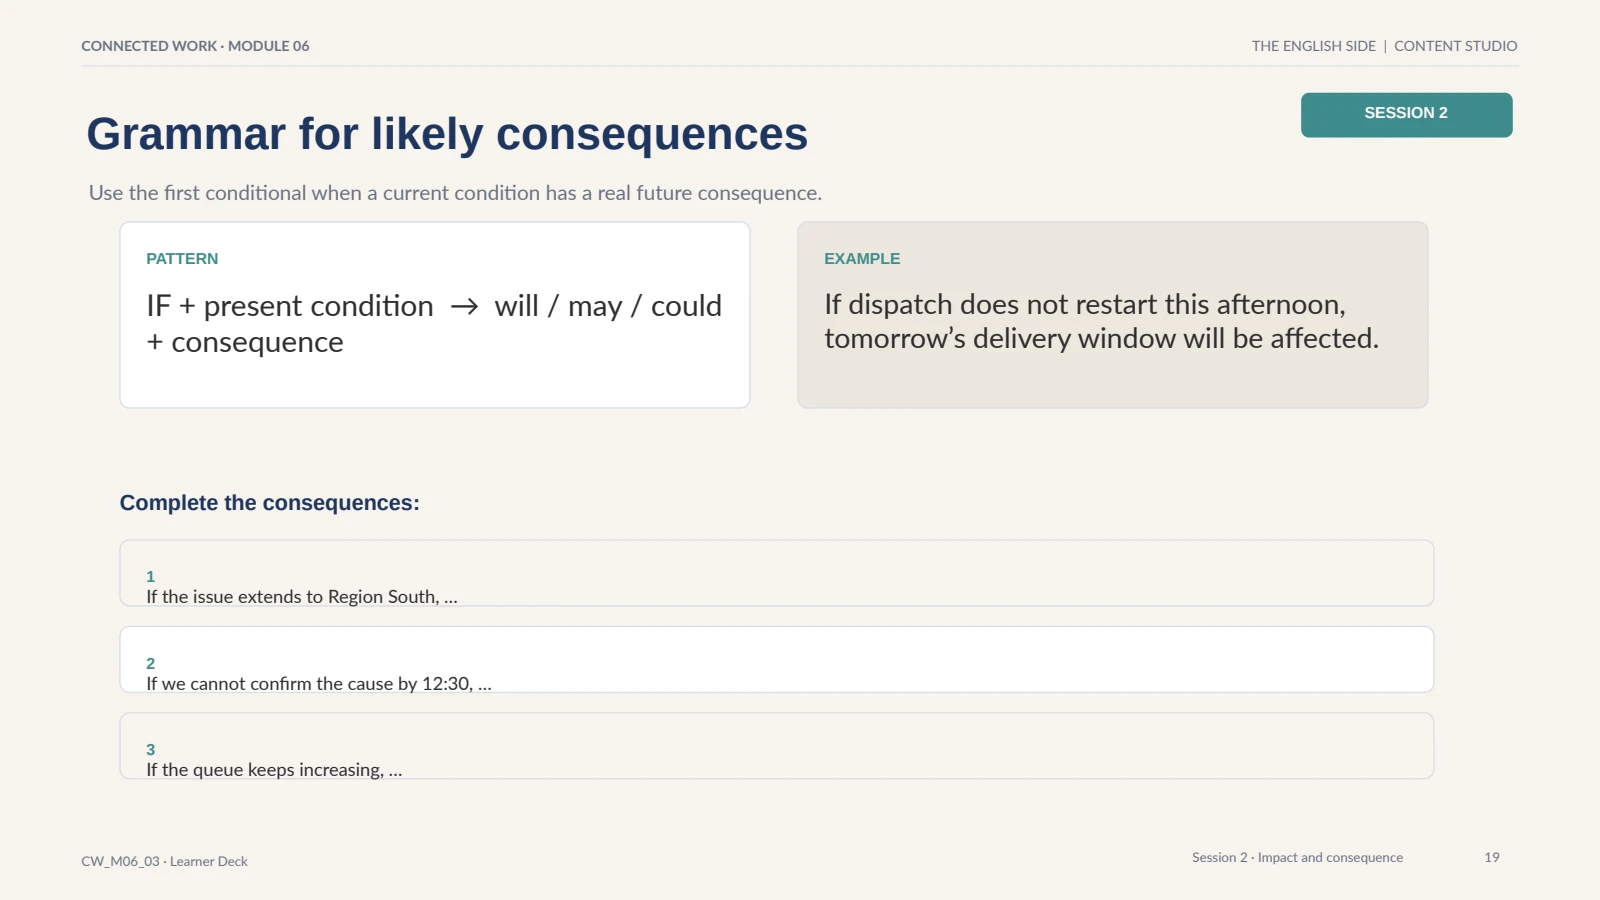Click the Complete the consequences heading
Viewport: 1600px width, 900px height.
pyautogui.click(x=270, y=503)
